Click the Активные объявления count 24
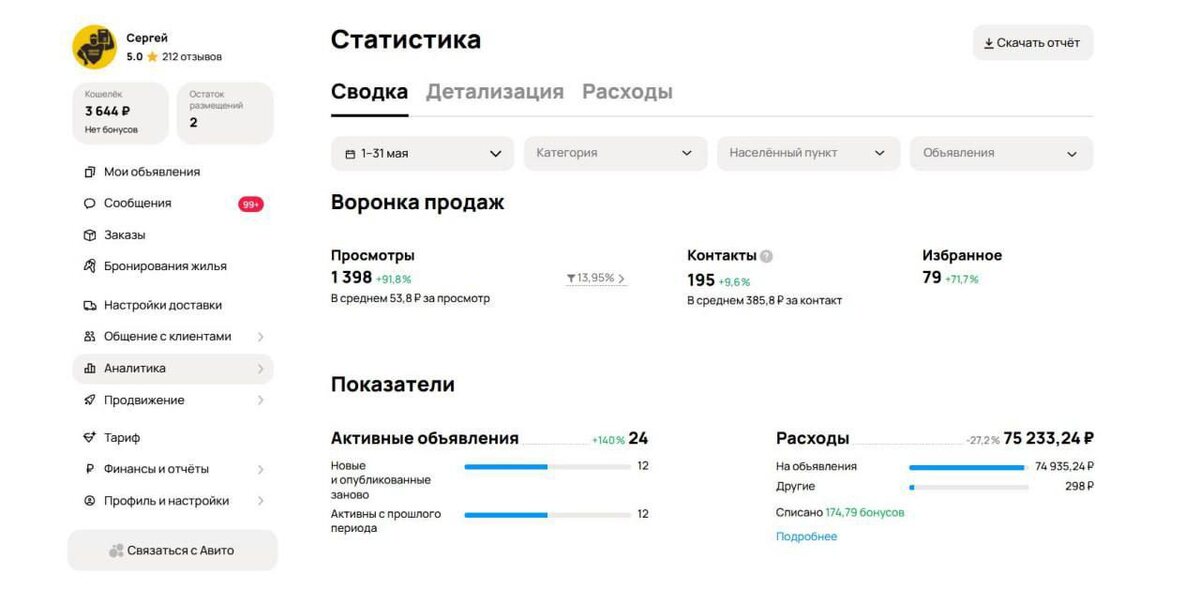Screen dimensions: 1200x590 638,438
